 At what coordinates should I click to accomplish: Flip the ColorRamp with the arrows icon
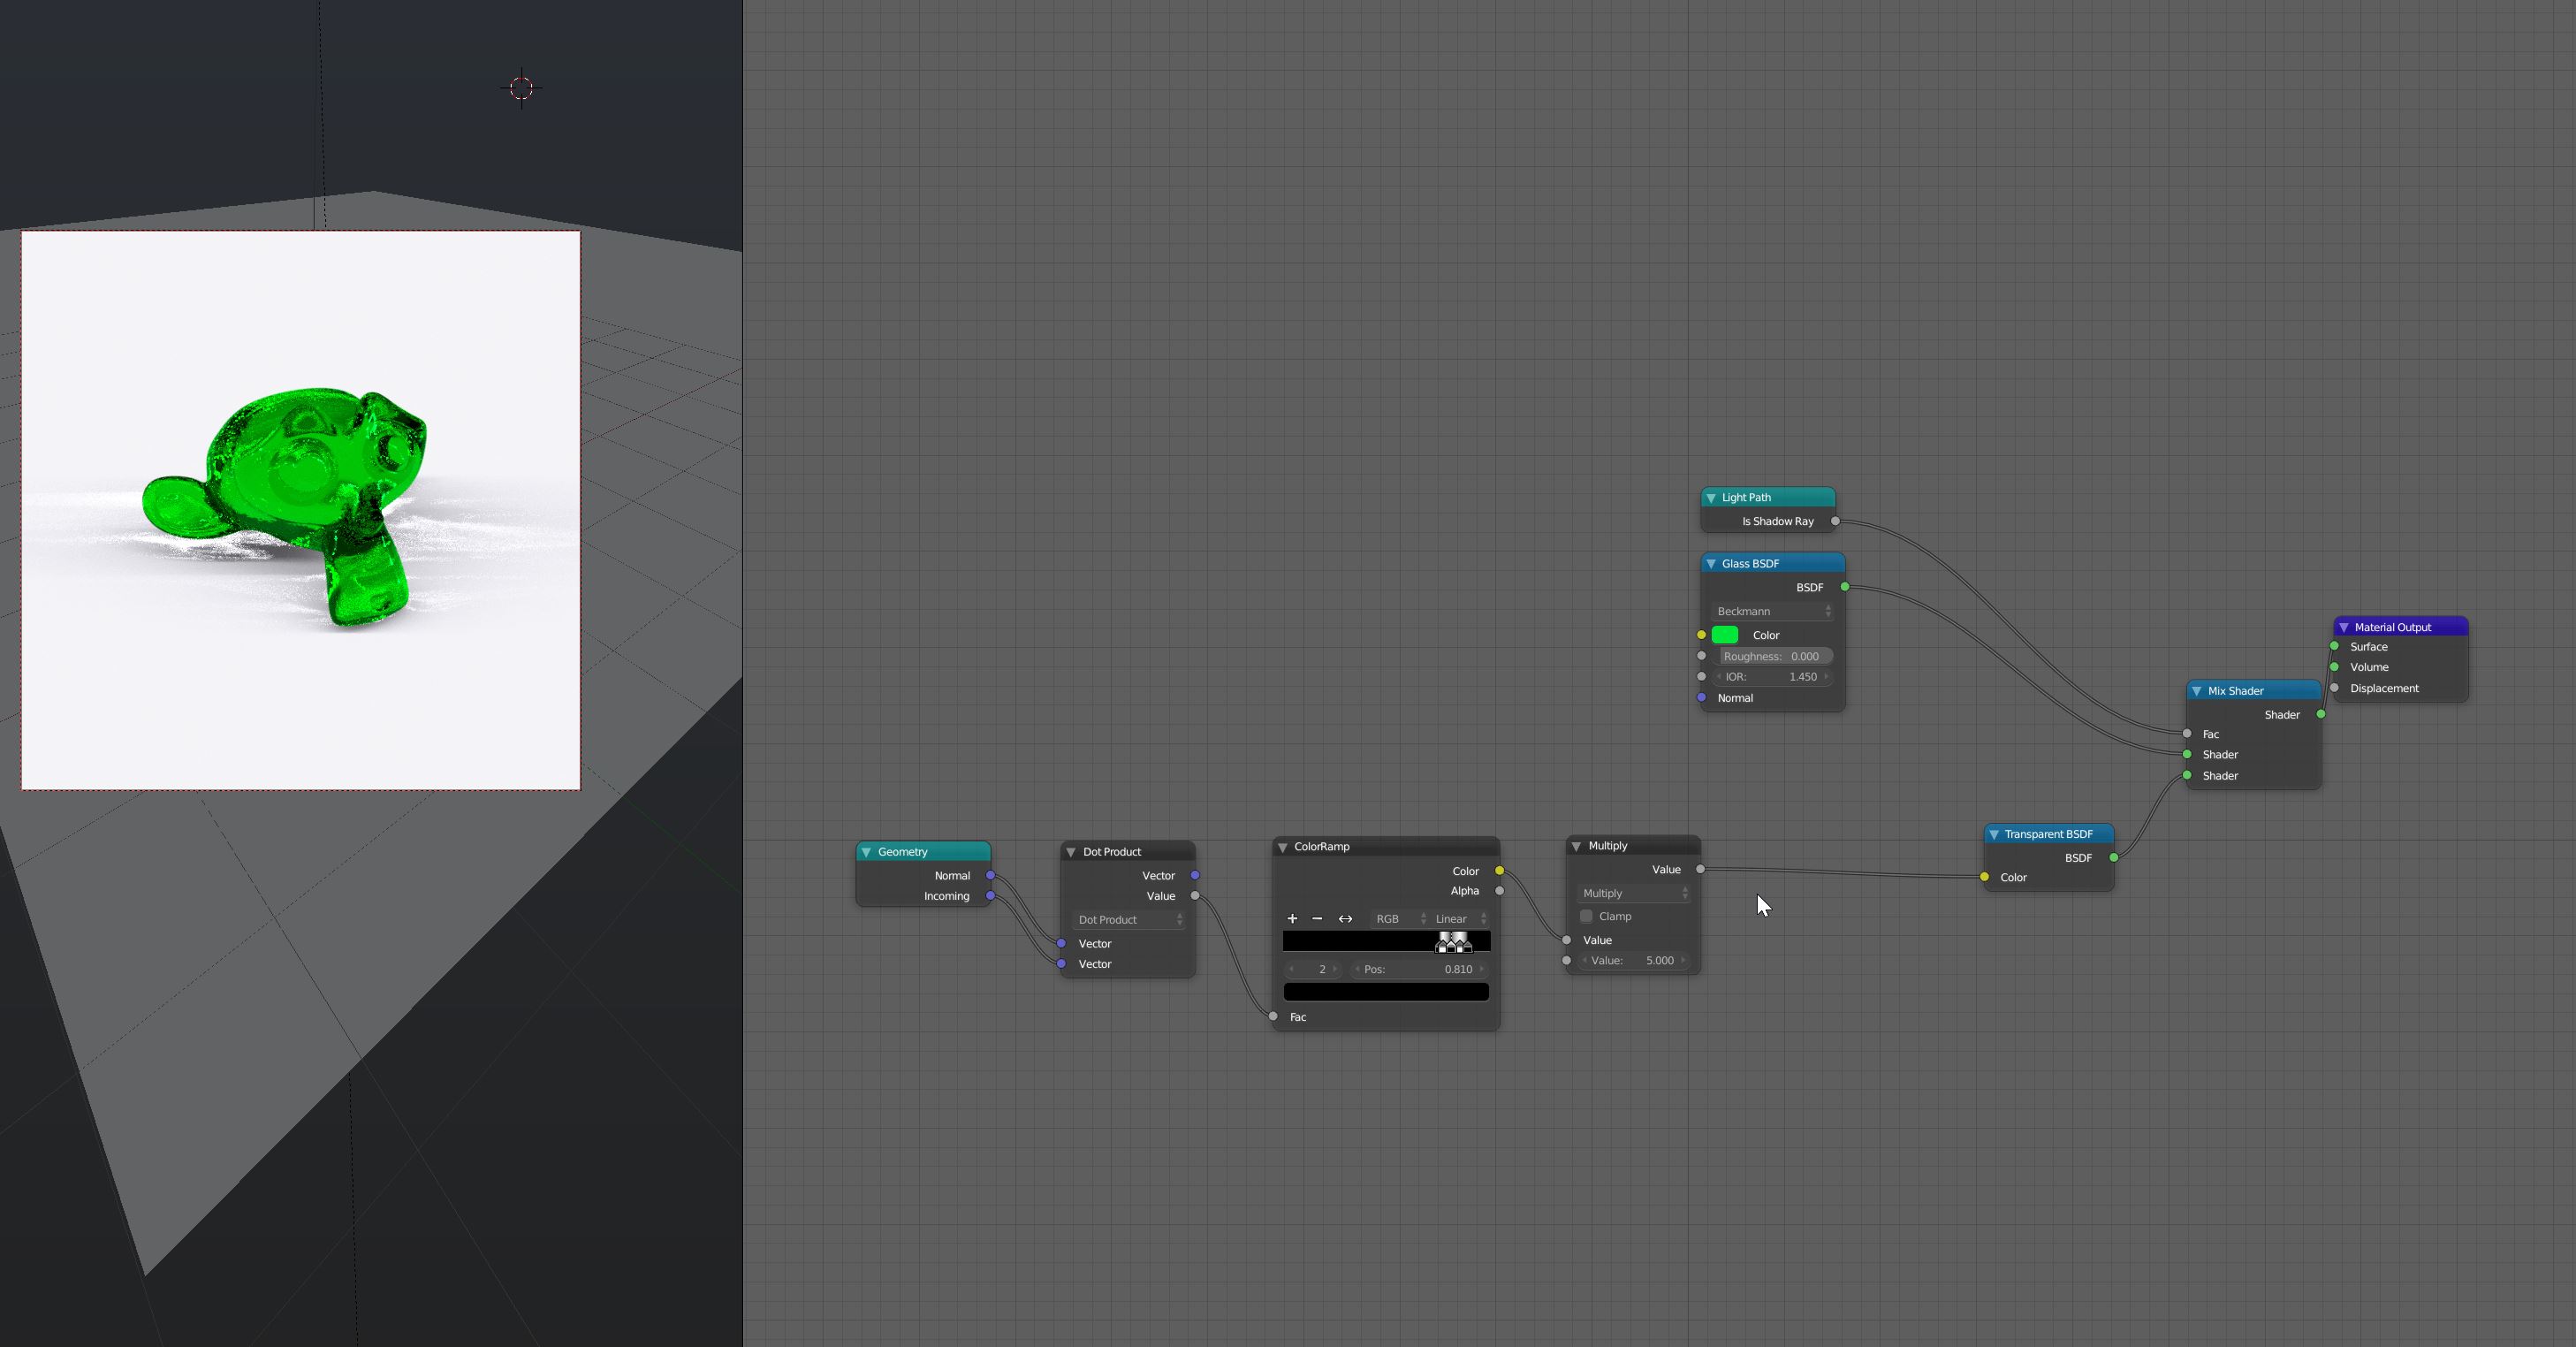[x=1345, y=918]
